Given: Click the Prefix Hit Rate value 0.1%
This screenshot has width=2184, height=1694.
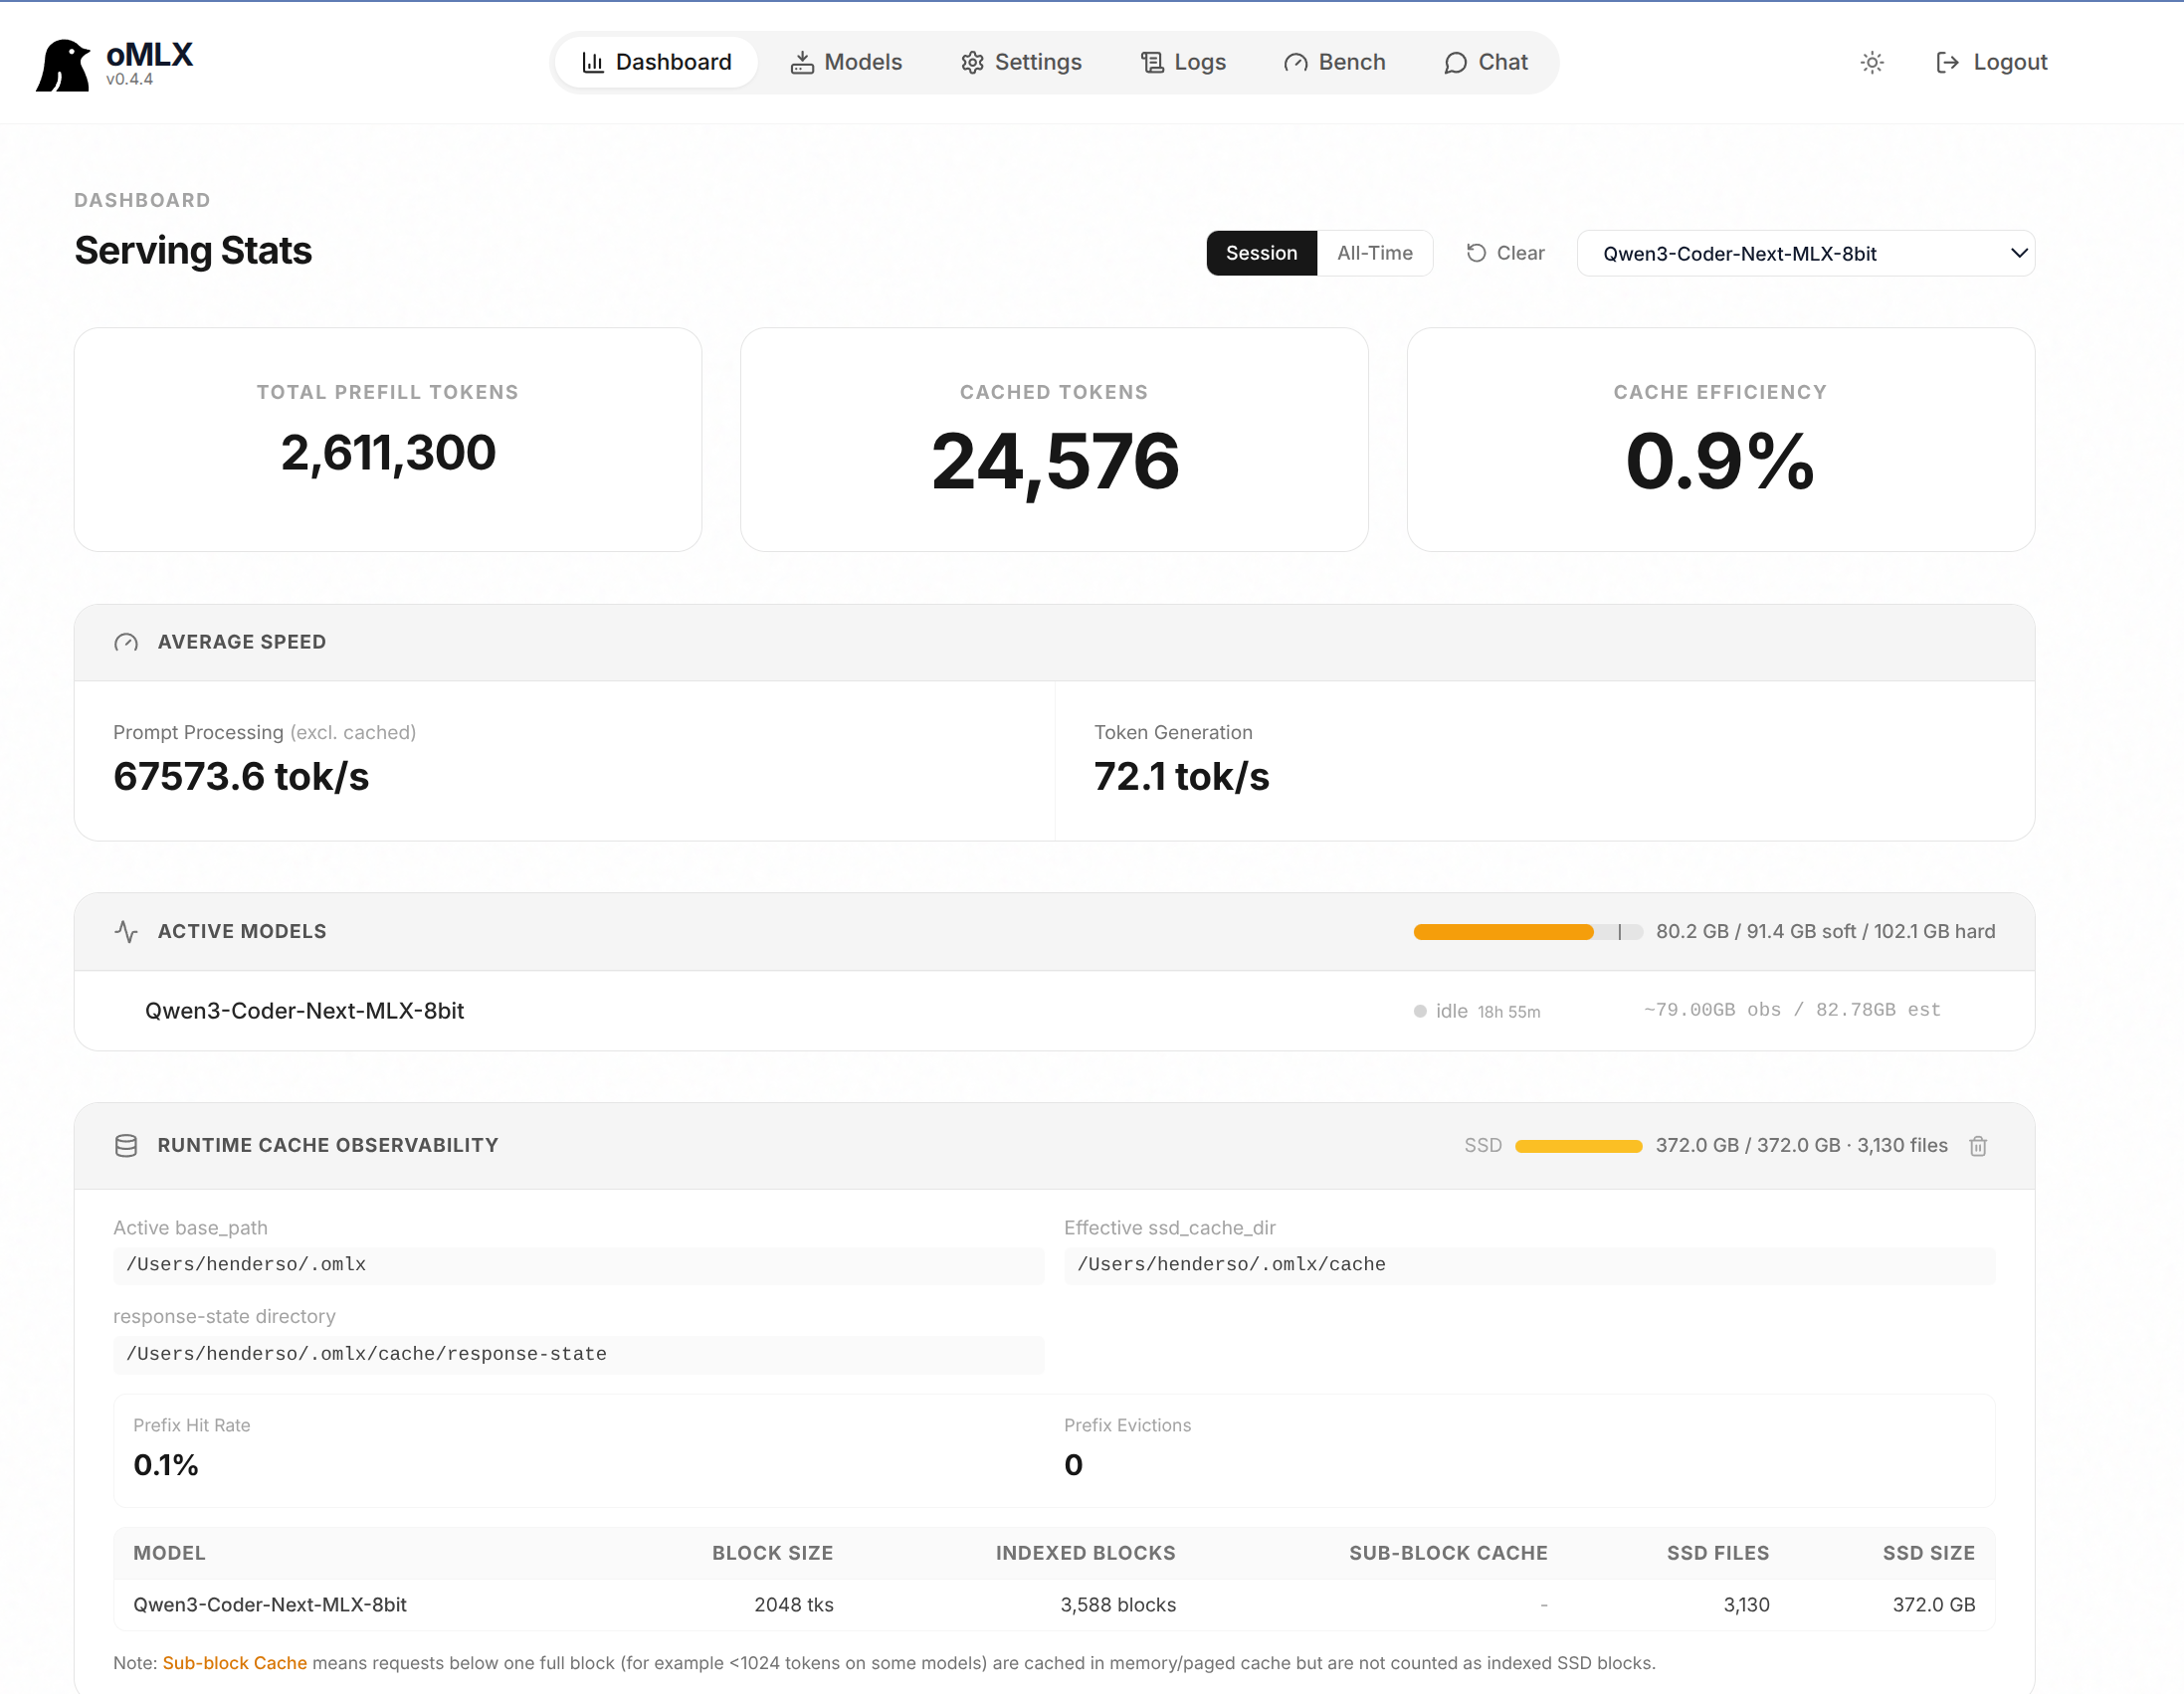Looking at the screenshot, I should click(x=166, y=1466).
